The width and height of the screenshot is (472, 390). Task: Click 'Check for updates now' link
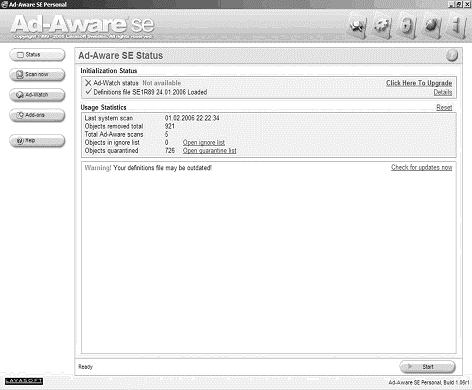[x=421, y=167]
